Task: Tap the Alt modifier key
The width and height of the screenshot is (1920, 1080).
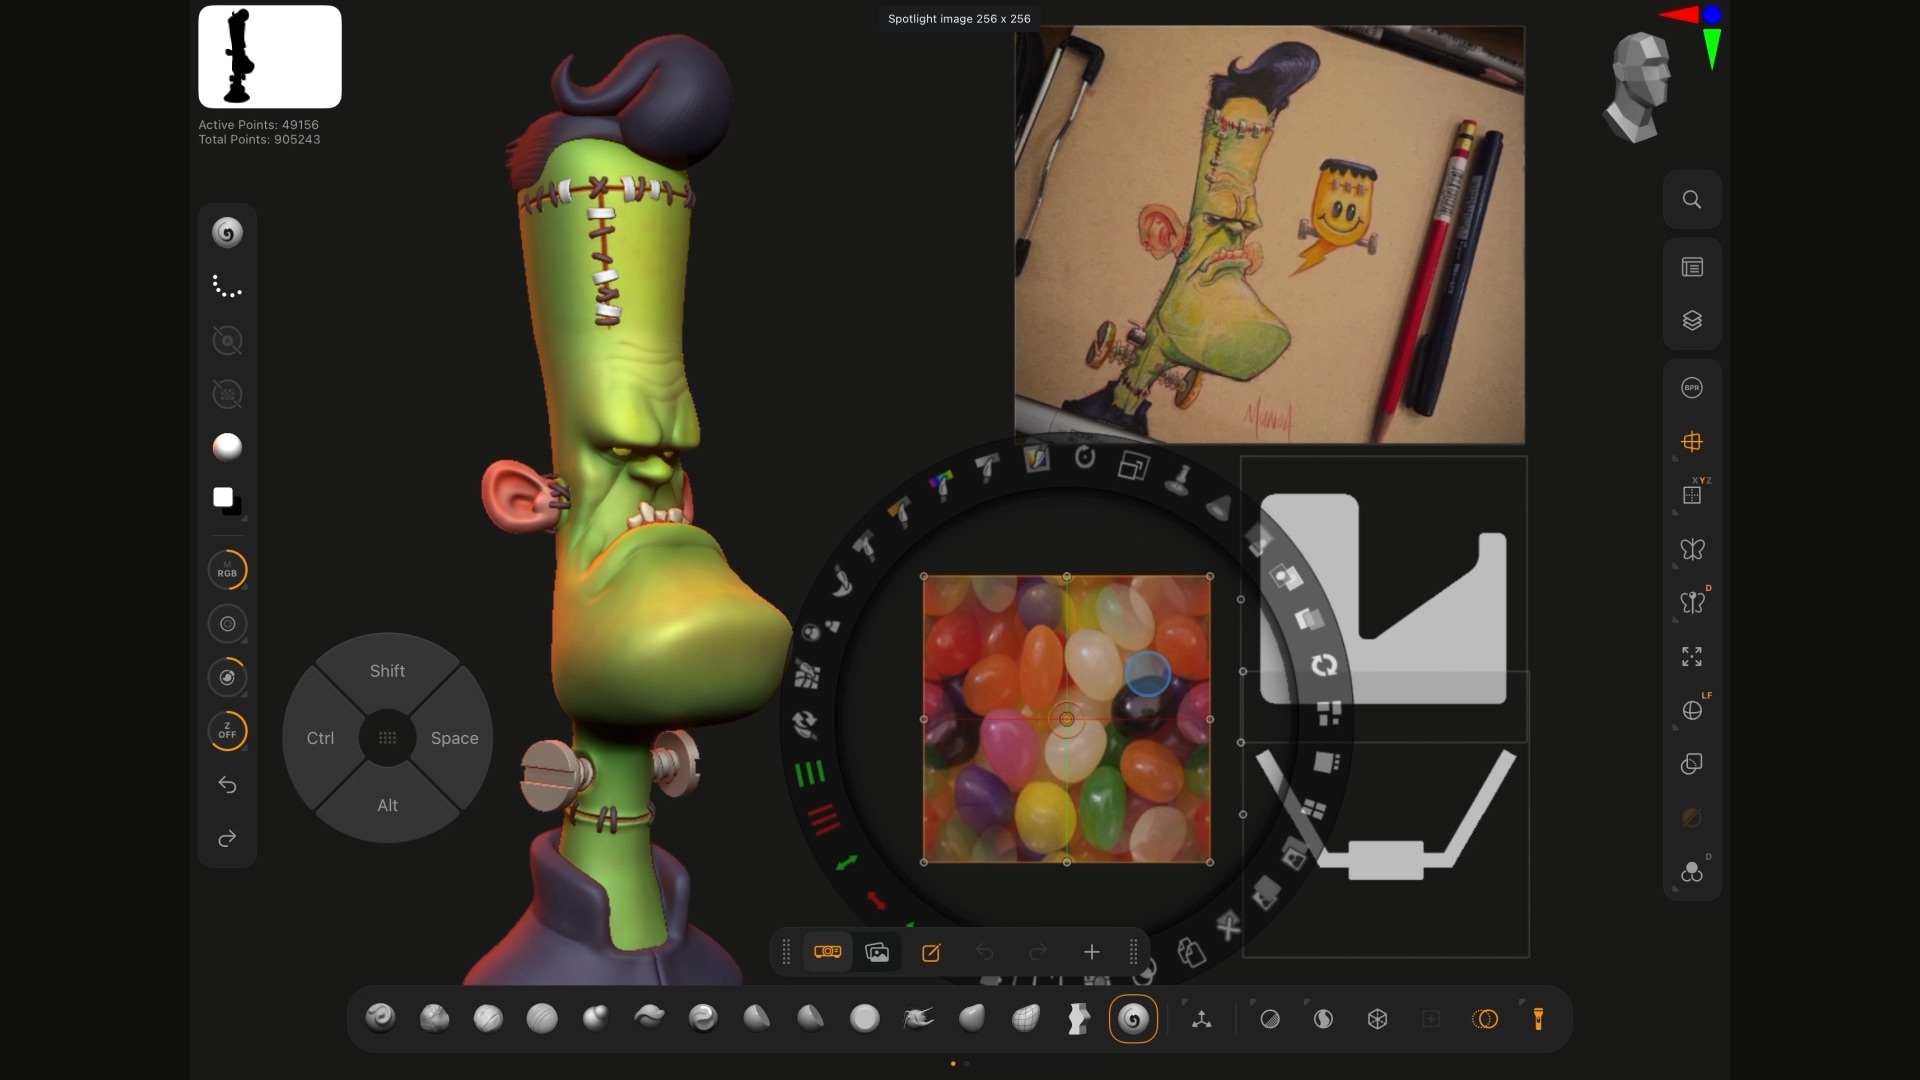Action: (x=387, y=805)
